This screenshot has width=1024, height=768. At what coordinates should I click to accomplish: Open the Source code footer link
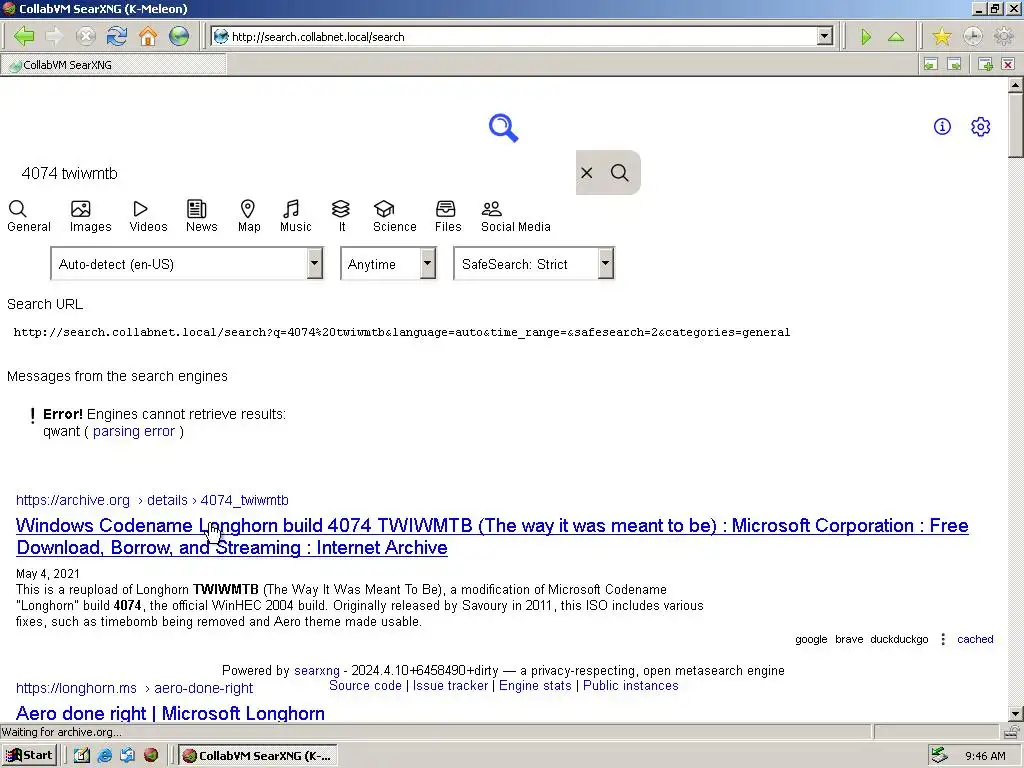pos(365,686)
